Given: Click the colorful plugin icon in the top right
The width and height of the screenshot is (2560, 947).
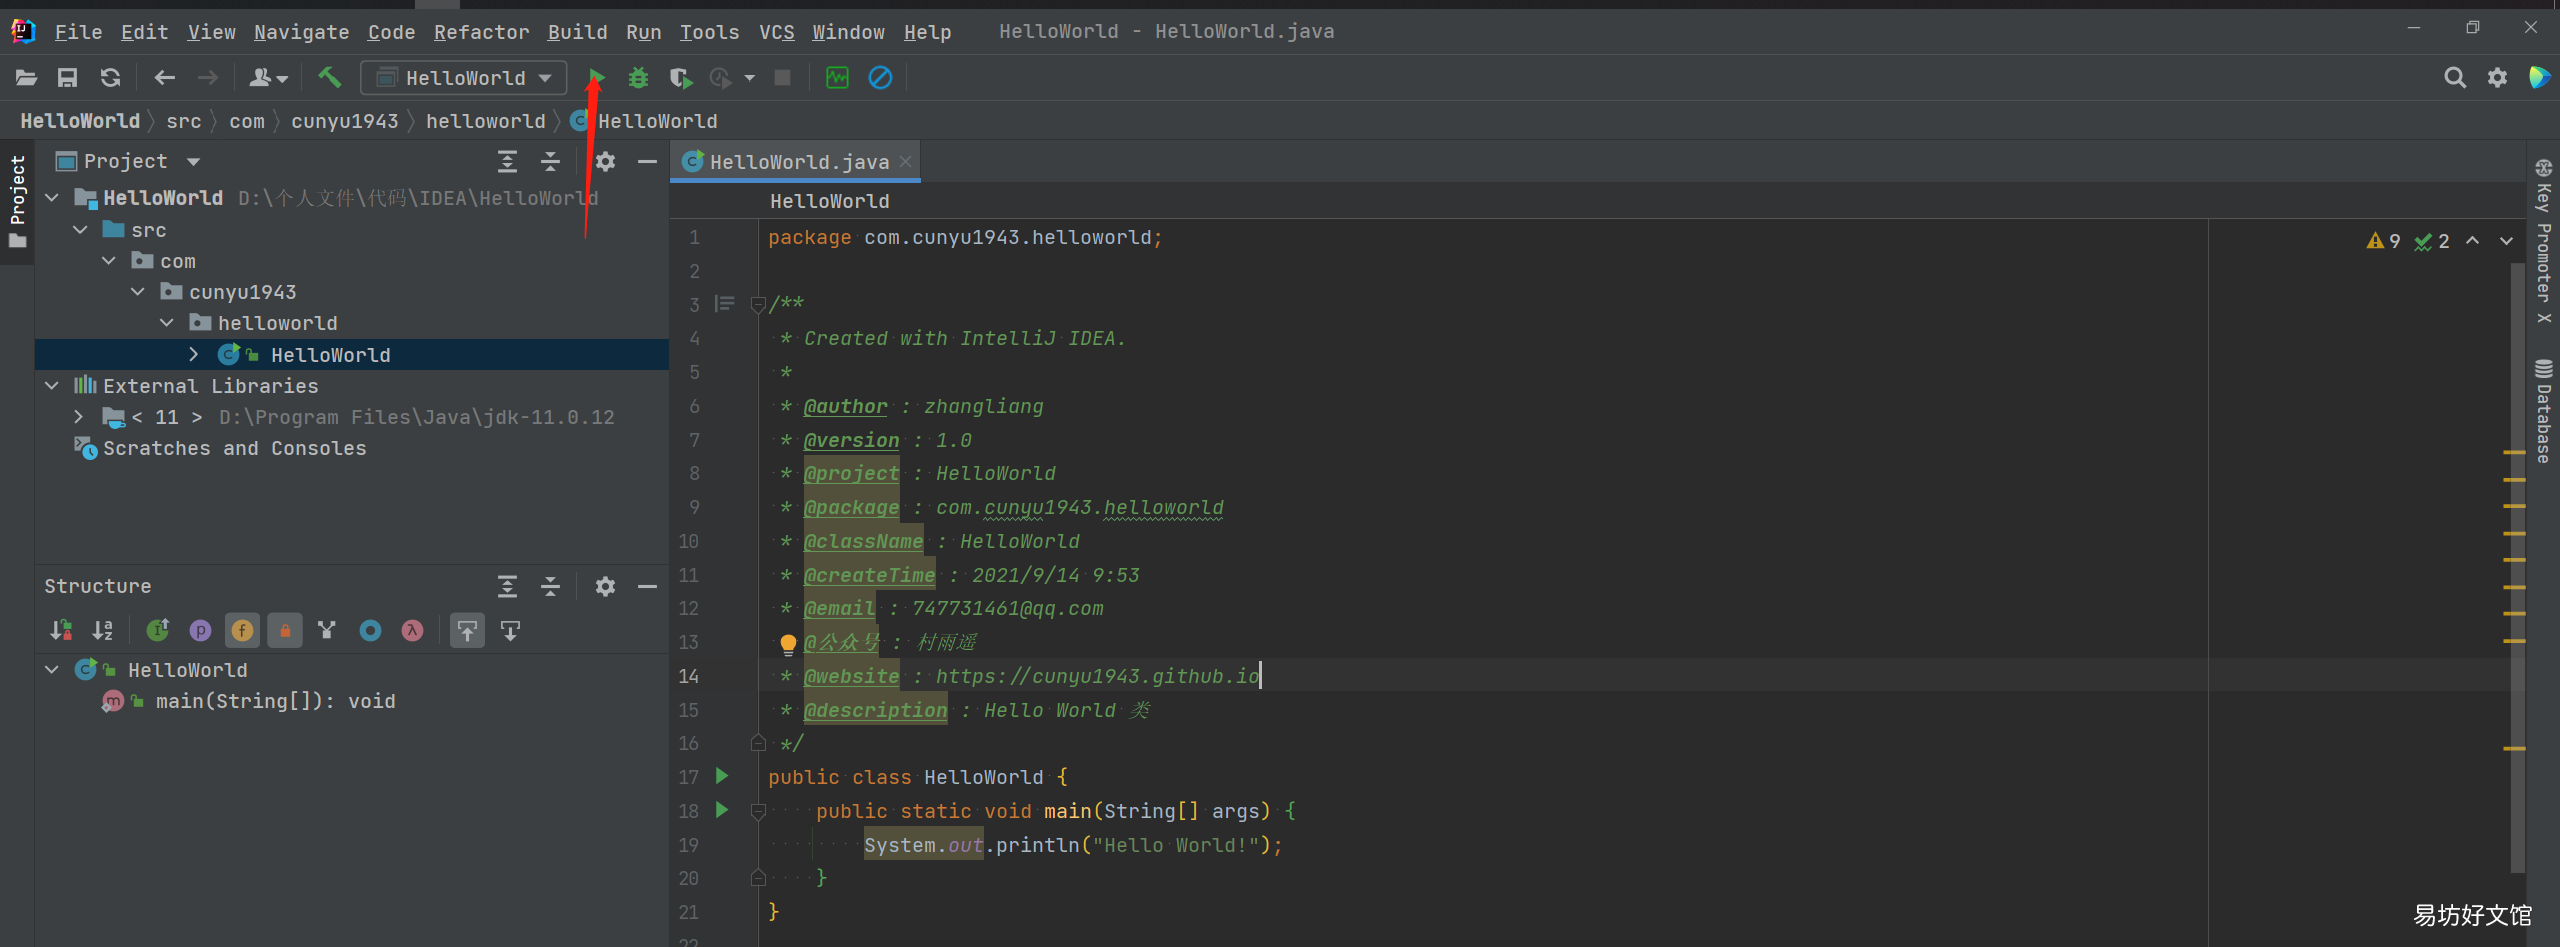Looking at the screenshot, I should coord(2539,77).
